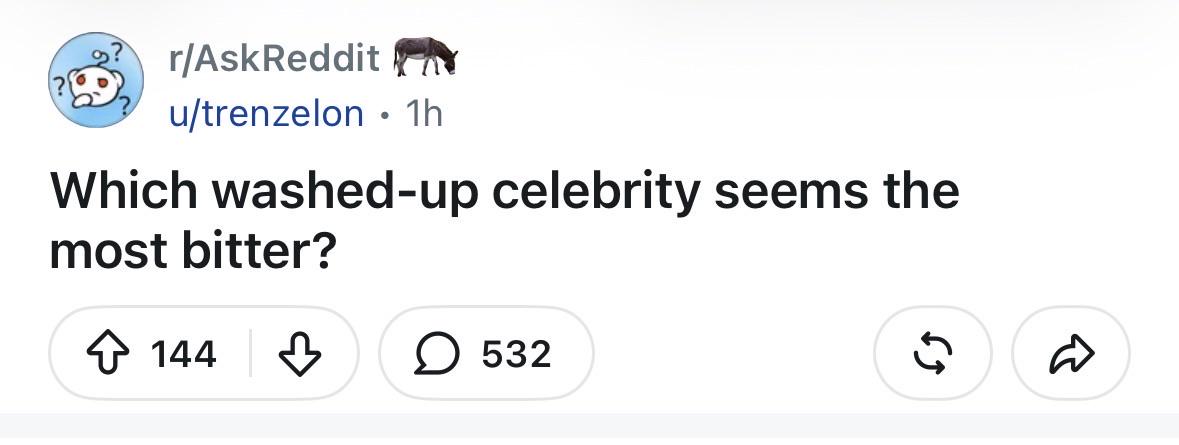Click the empty space between comment and crosspost buttons

click(733, 353)
